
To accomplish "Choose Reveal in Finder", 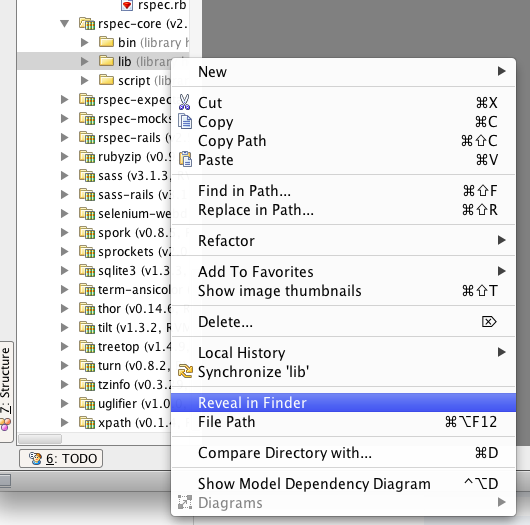I will pos(343,403).
